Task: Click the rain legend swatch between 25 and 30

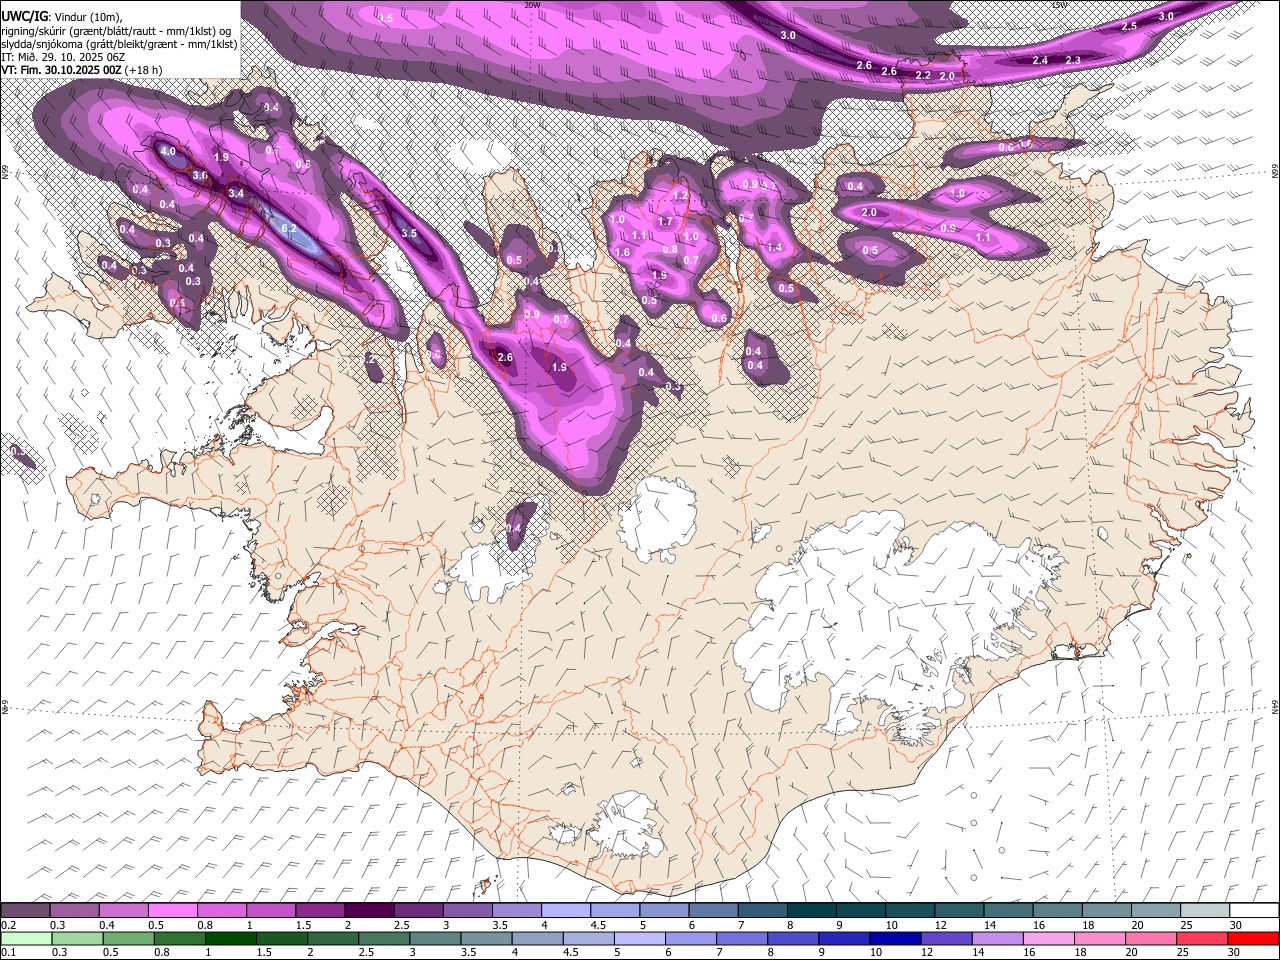Action: click(x=1203, y=939)
